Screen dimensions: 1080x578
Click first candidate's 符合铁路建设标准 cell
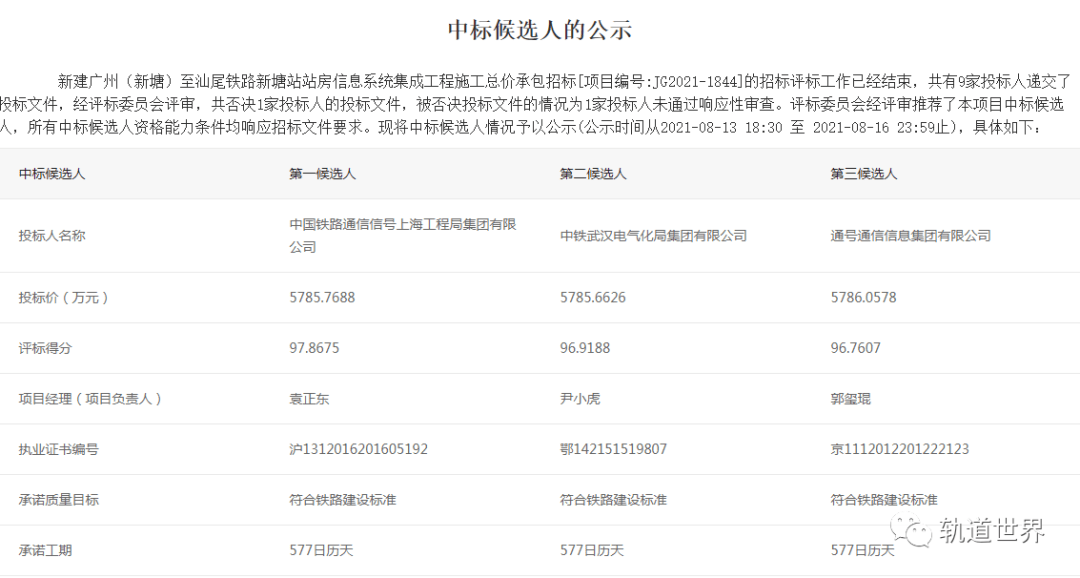(343, 500)
